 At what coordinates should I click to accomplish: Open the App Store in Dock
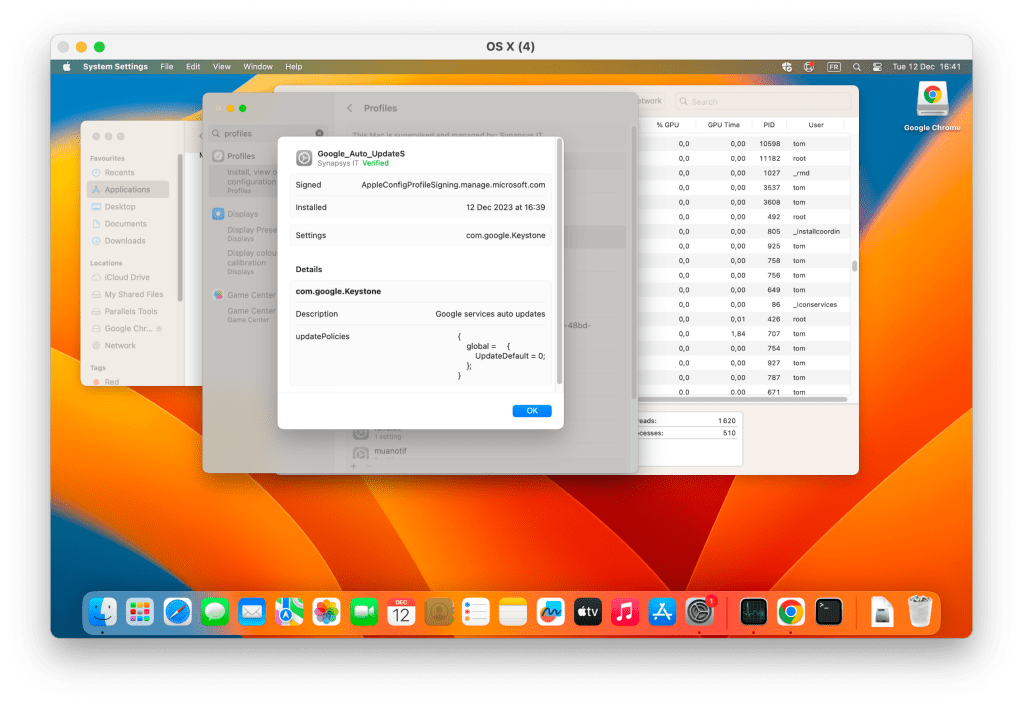[x=662, y=611]
